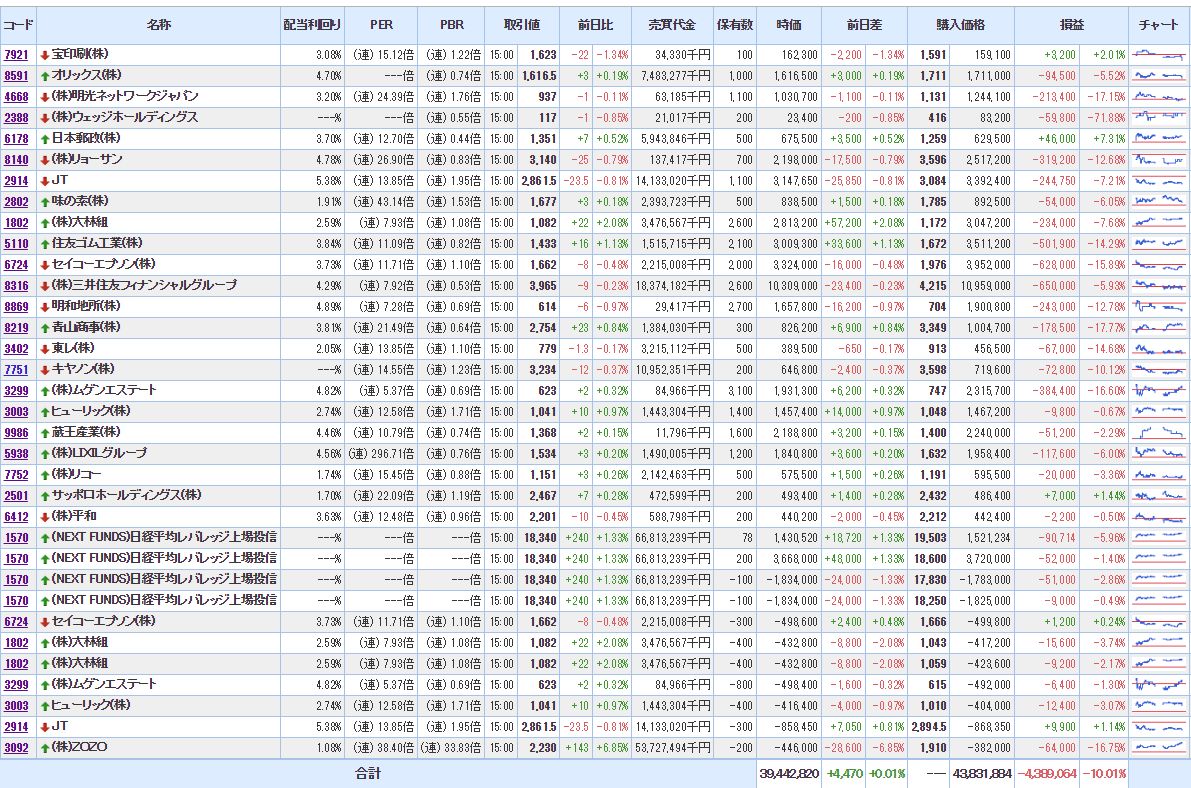
Task: Select the 損益 column header
Action: (x=1072, y=24)
